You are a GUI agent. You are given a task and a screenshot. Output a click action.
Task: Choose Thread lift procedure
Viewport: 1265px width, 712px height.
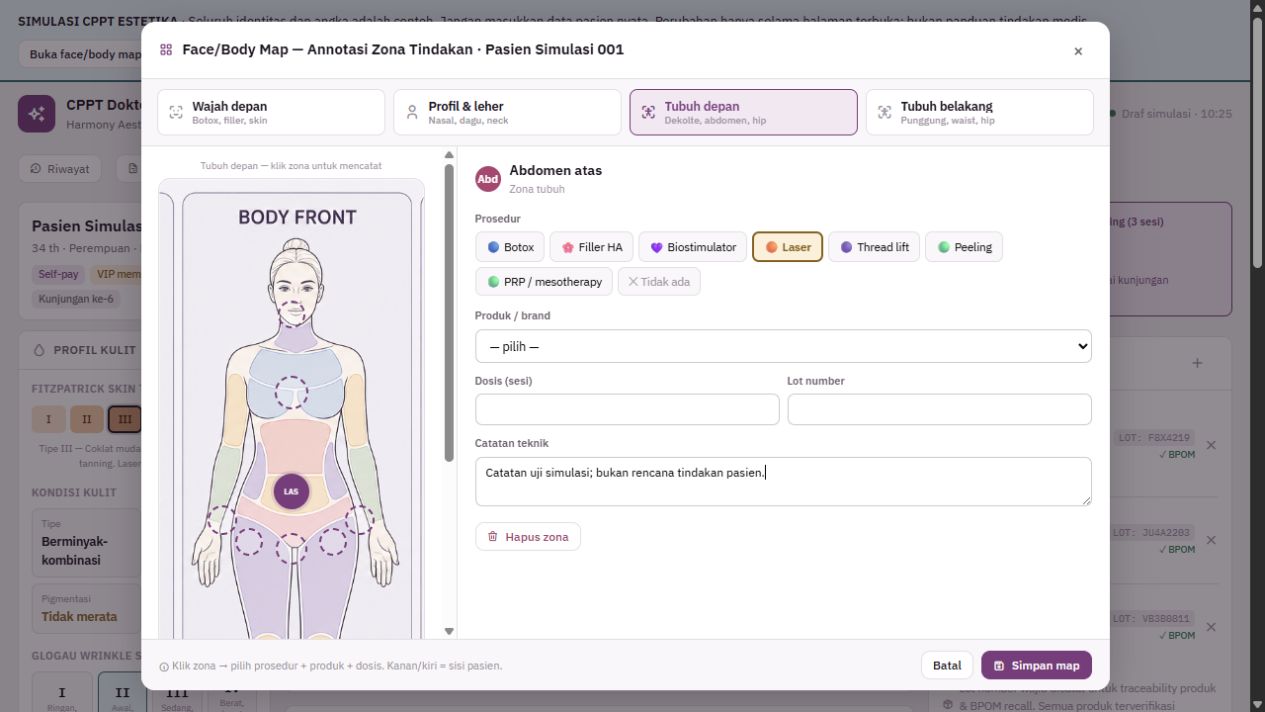(x=874, y=247)
